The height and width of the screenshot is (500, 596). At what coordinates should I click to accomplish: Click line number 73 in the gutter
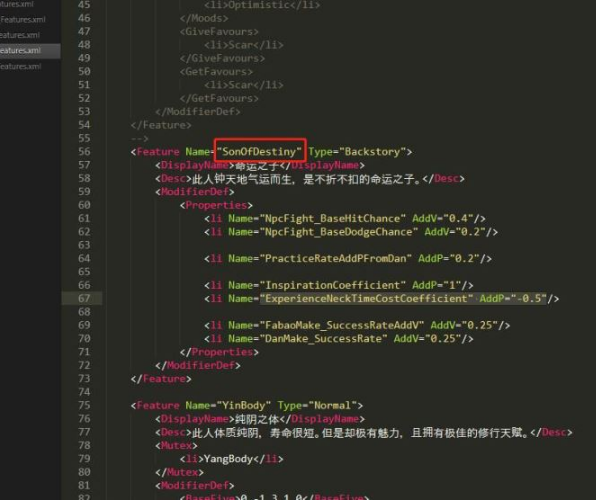tap(84, 378)
